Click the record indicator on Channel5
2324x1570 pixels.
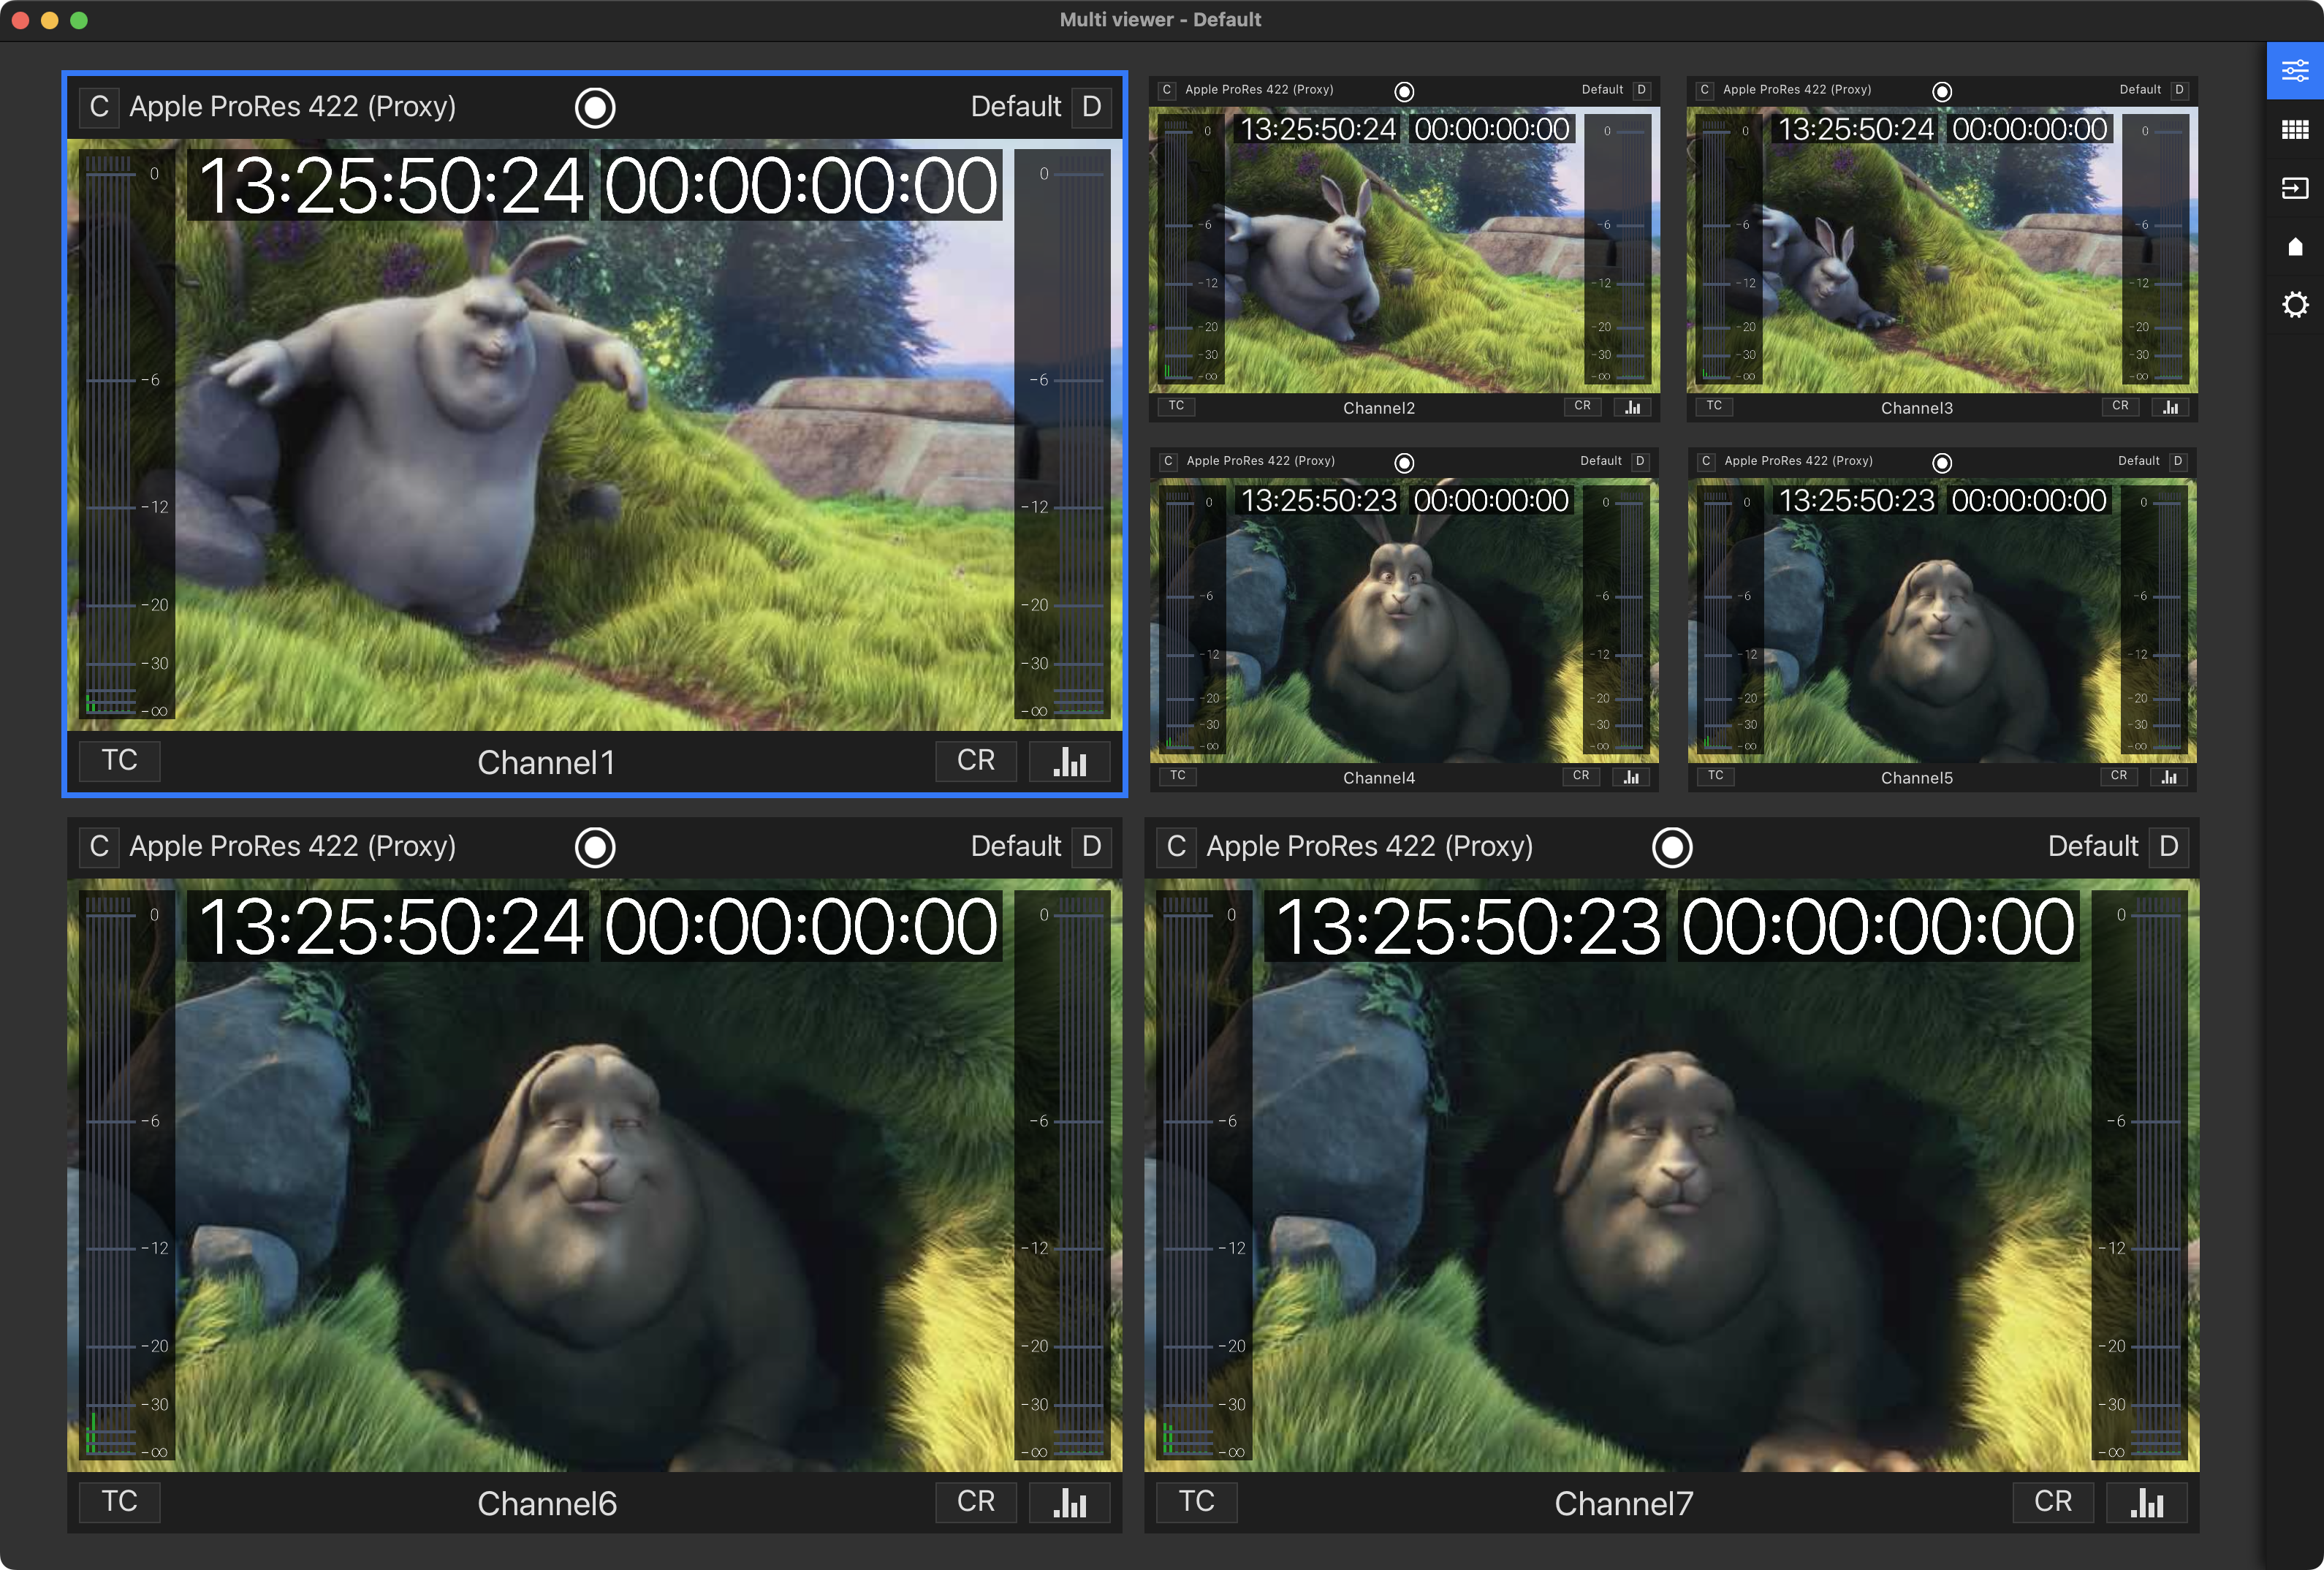pyautogui.click(x=1942, y=462)
